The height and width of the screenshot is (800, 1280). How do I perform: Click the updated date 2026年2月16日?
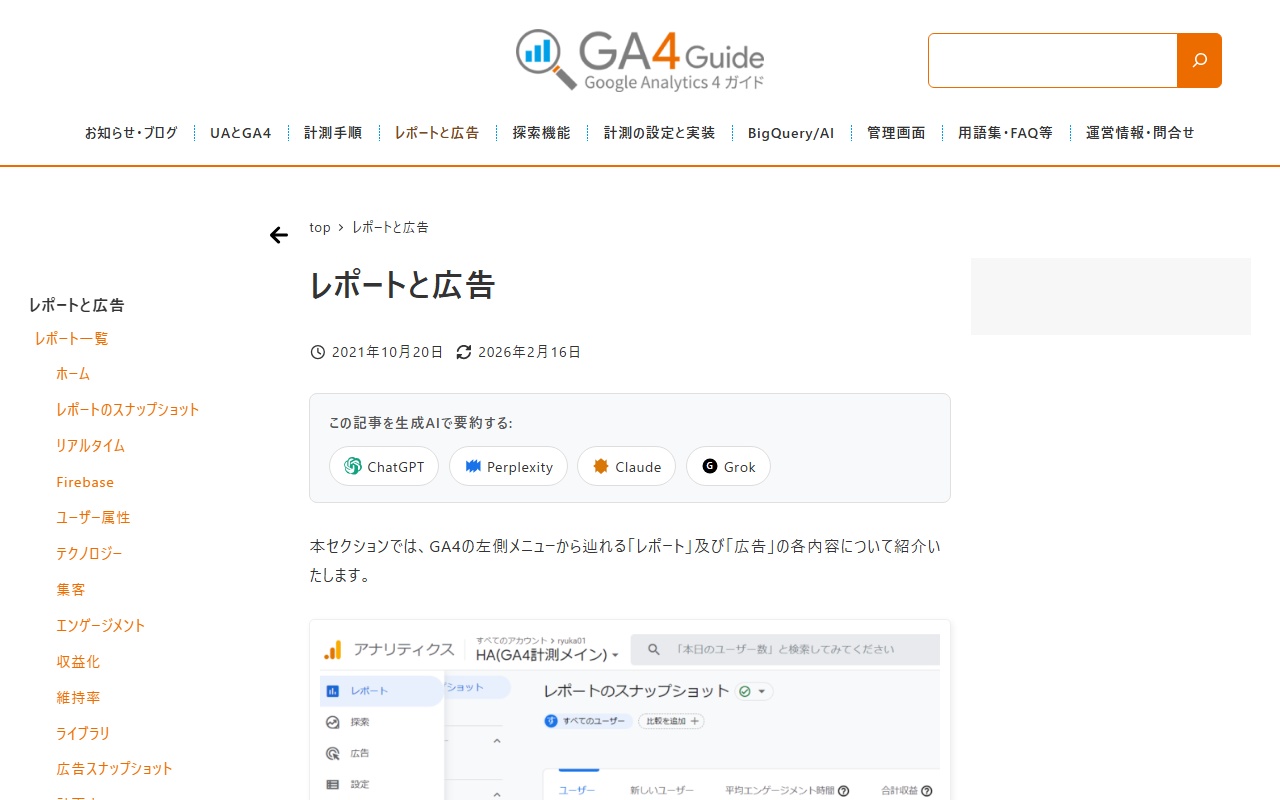(x=529, y=352)
